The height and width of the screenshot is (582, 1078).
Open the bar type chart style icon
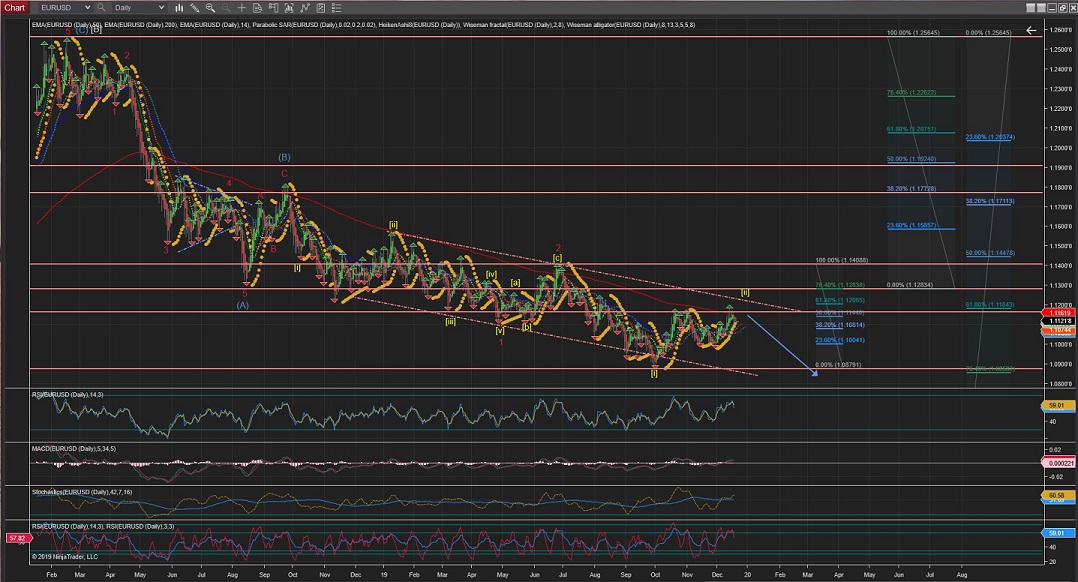(x=179, y=7)
